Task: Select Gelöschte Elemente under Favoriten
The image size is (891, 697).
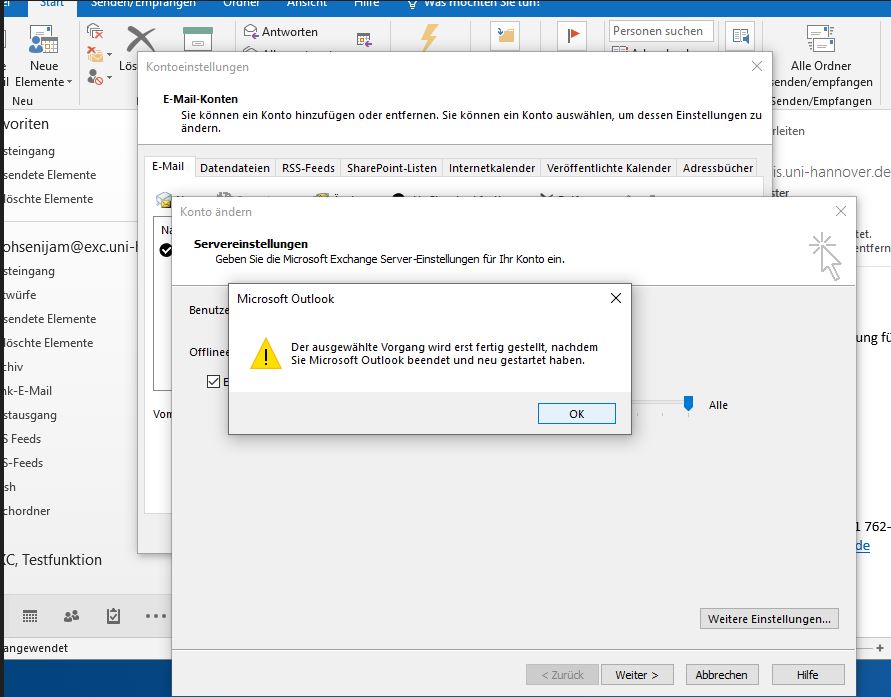Action: click(48, 199)
